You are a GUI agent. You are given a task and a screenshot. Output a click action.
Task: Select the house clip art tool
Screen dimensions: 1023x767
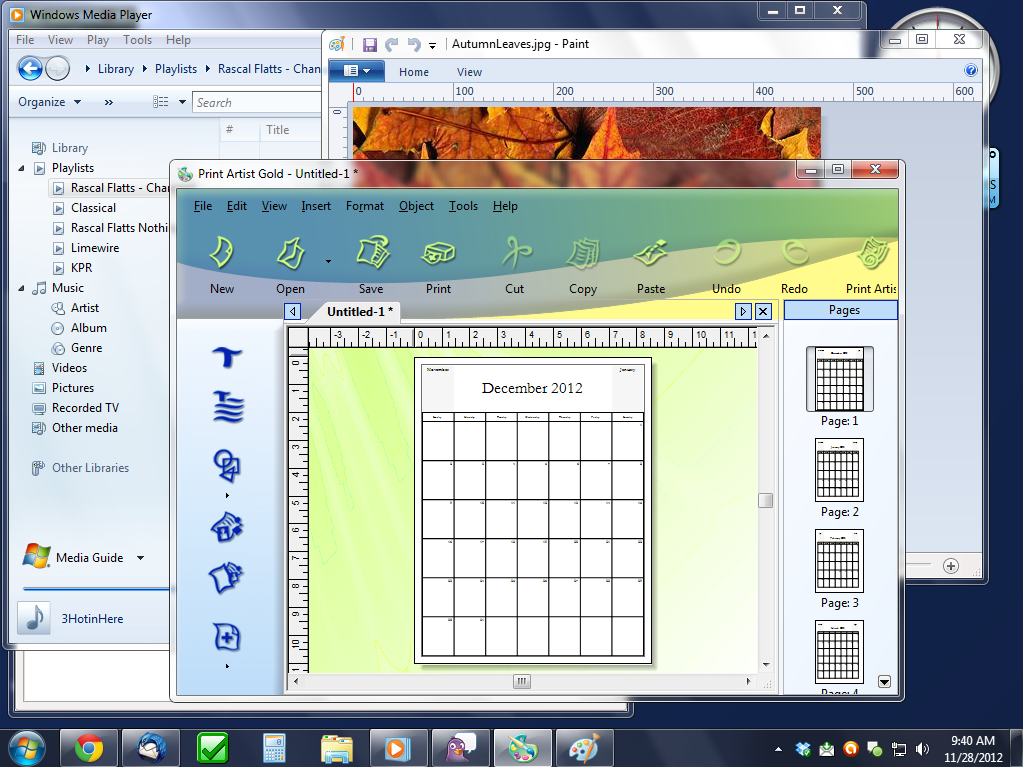coord(227,526)
